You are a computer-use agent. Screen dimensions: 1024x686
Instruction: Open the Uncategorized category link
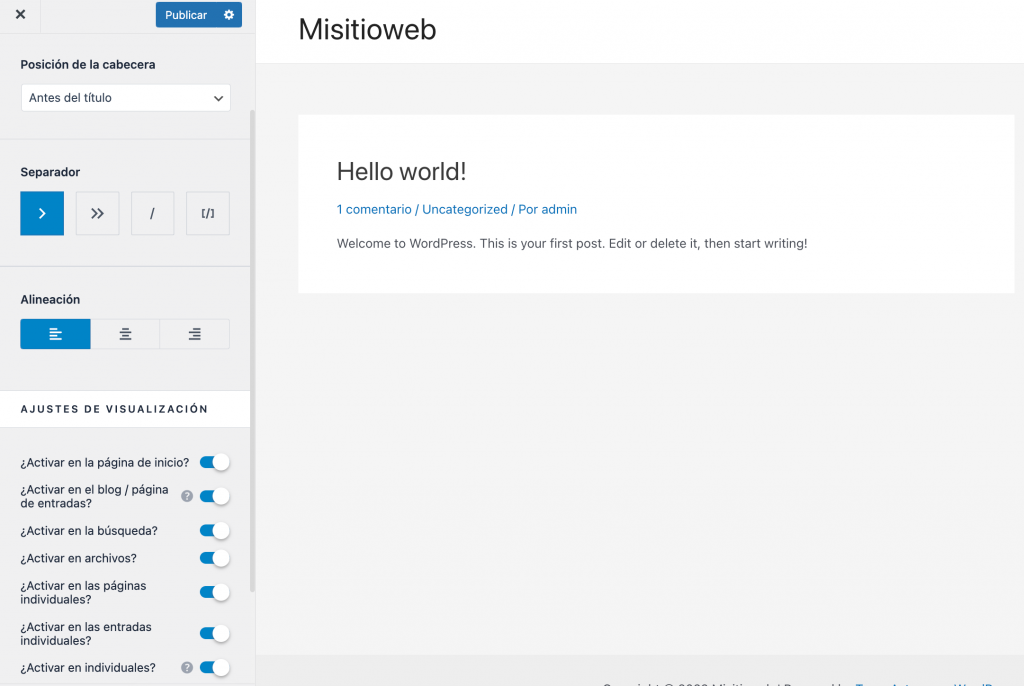(465, 209)
